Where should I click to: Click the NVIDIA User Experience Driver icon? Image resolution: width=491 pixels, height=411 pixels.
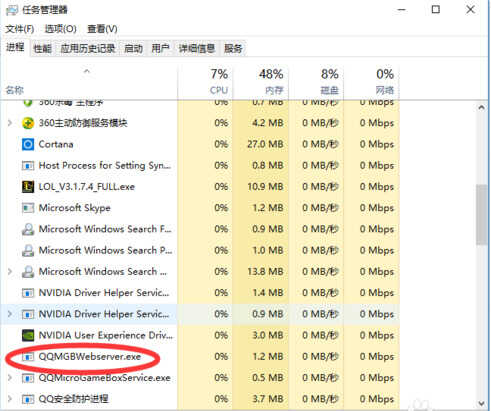tap(28, 335)
